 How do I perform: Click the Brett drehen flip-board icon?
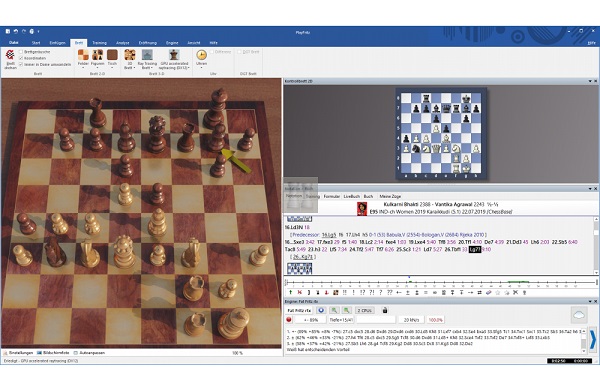point(10,59)
